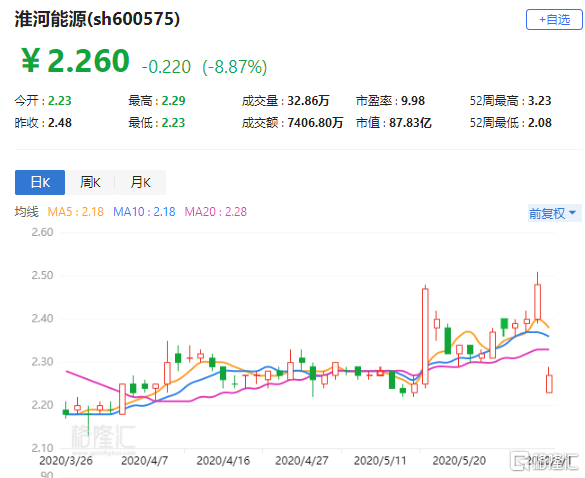Image resolution: width=585 pixels, height=478 pixels.
Task: Switch to the 日K daily chart tab
Action: click(x=40, y=182)
